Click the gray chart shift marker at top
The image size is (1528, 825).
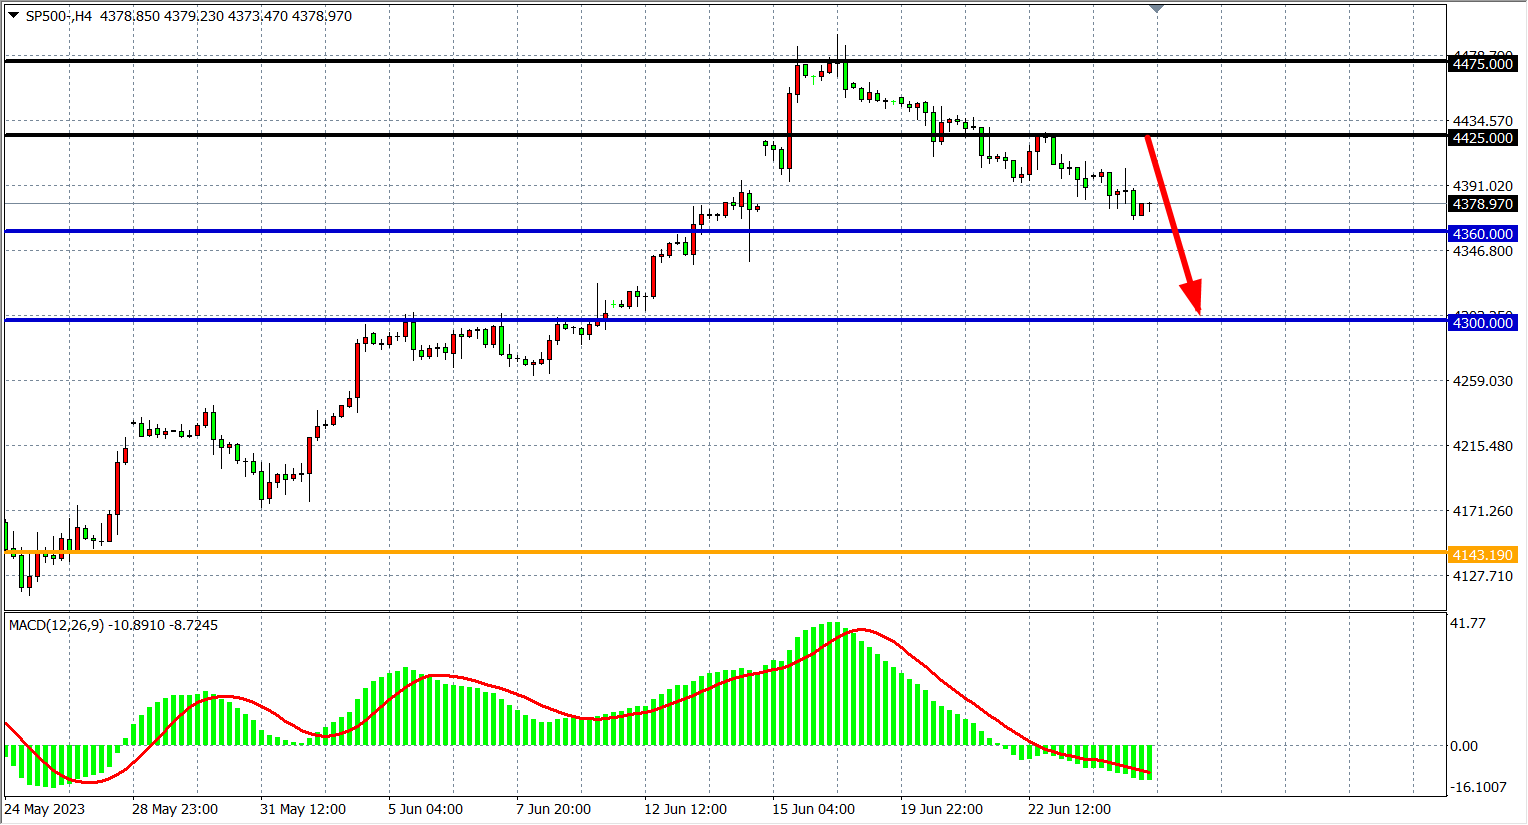click(1156, 9)
